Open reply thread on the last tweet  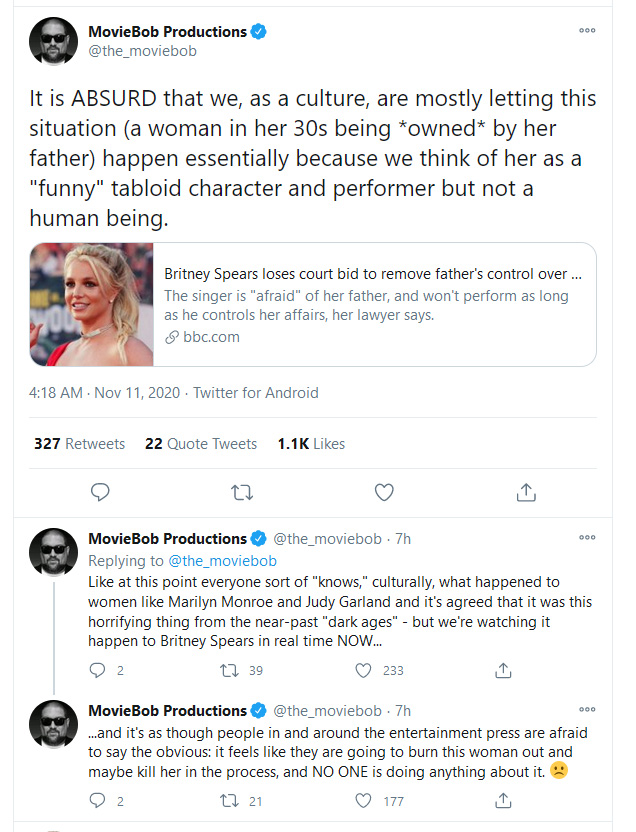[98, 801]
